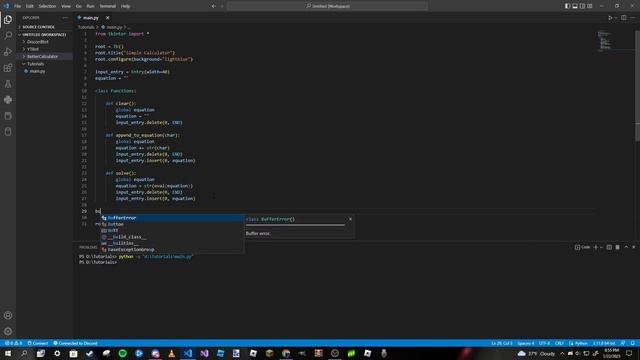
Task: Select BufferError autocomplete suggestion
Action: pyautogui.click(x=172, y=218)
